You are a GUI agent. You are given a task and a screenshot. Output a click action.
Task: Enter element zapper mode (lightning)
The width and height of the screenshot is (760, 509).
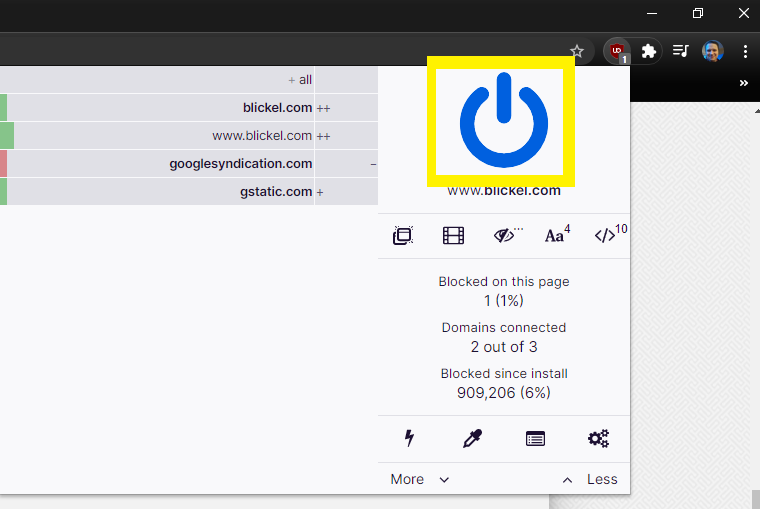[410, 438]
